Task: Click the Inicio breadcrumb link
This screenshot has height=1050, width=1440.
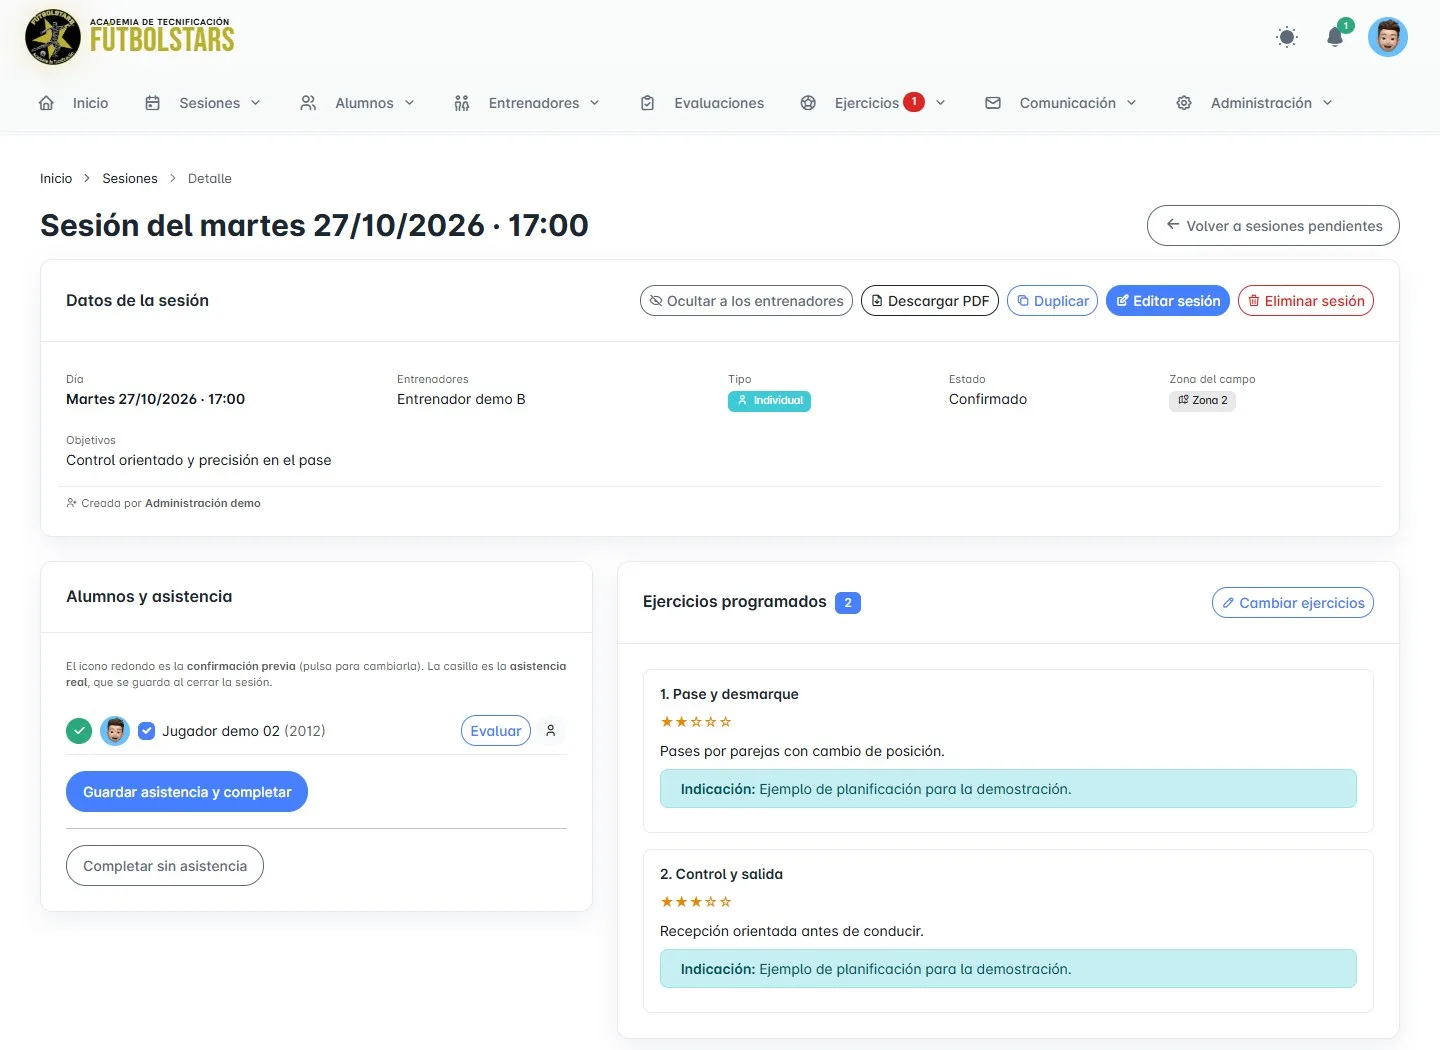Action: 56,179
